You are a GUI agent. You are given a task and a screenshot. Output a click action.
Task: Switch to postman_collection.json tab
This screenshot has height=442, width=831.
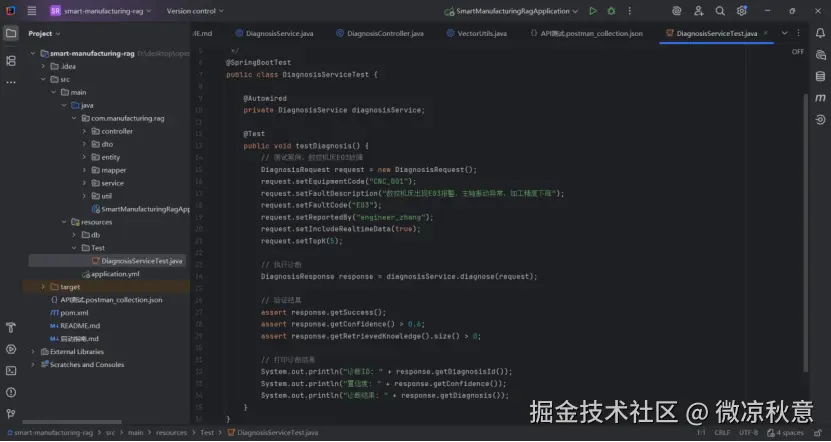pyautogui.click(x=587, y=33)
